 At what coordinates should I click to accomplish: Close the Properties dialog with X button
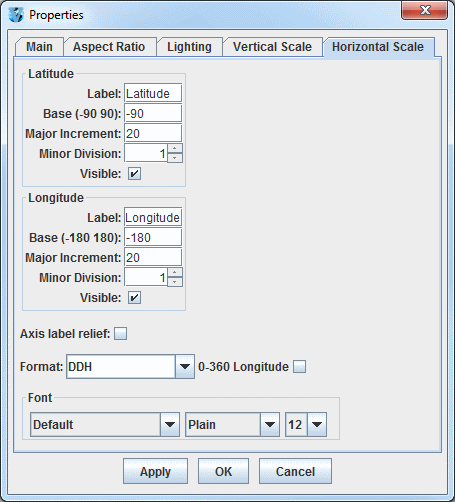click(425, 10)
